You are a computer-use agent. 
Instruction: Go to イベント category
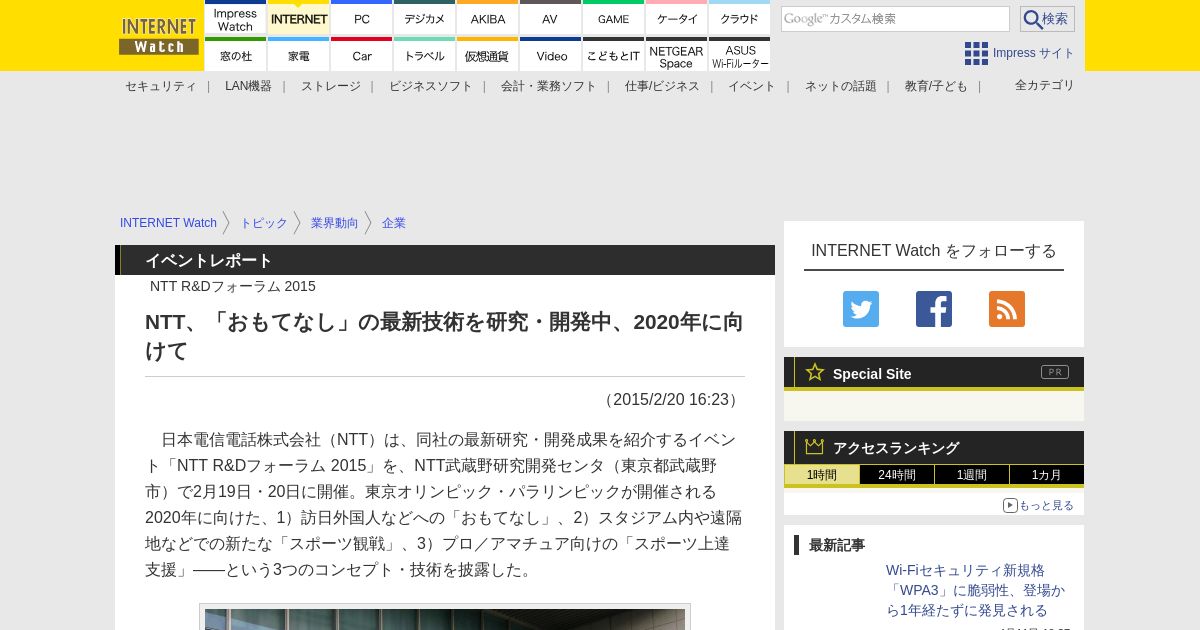tap(752, 86)
